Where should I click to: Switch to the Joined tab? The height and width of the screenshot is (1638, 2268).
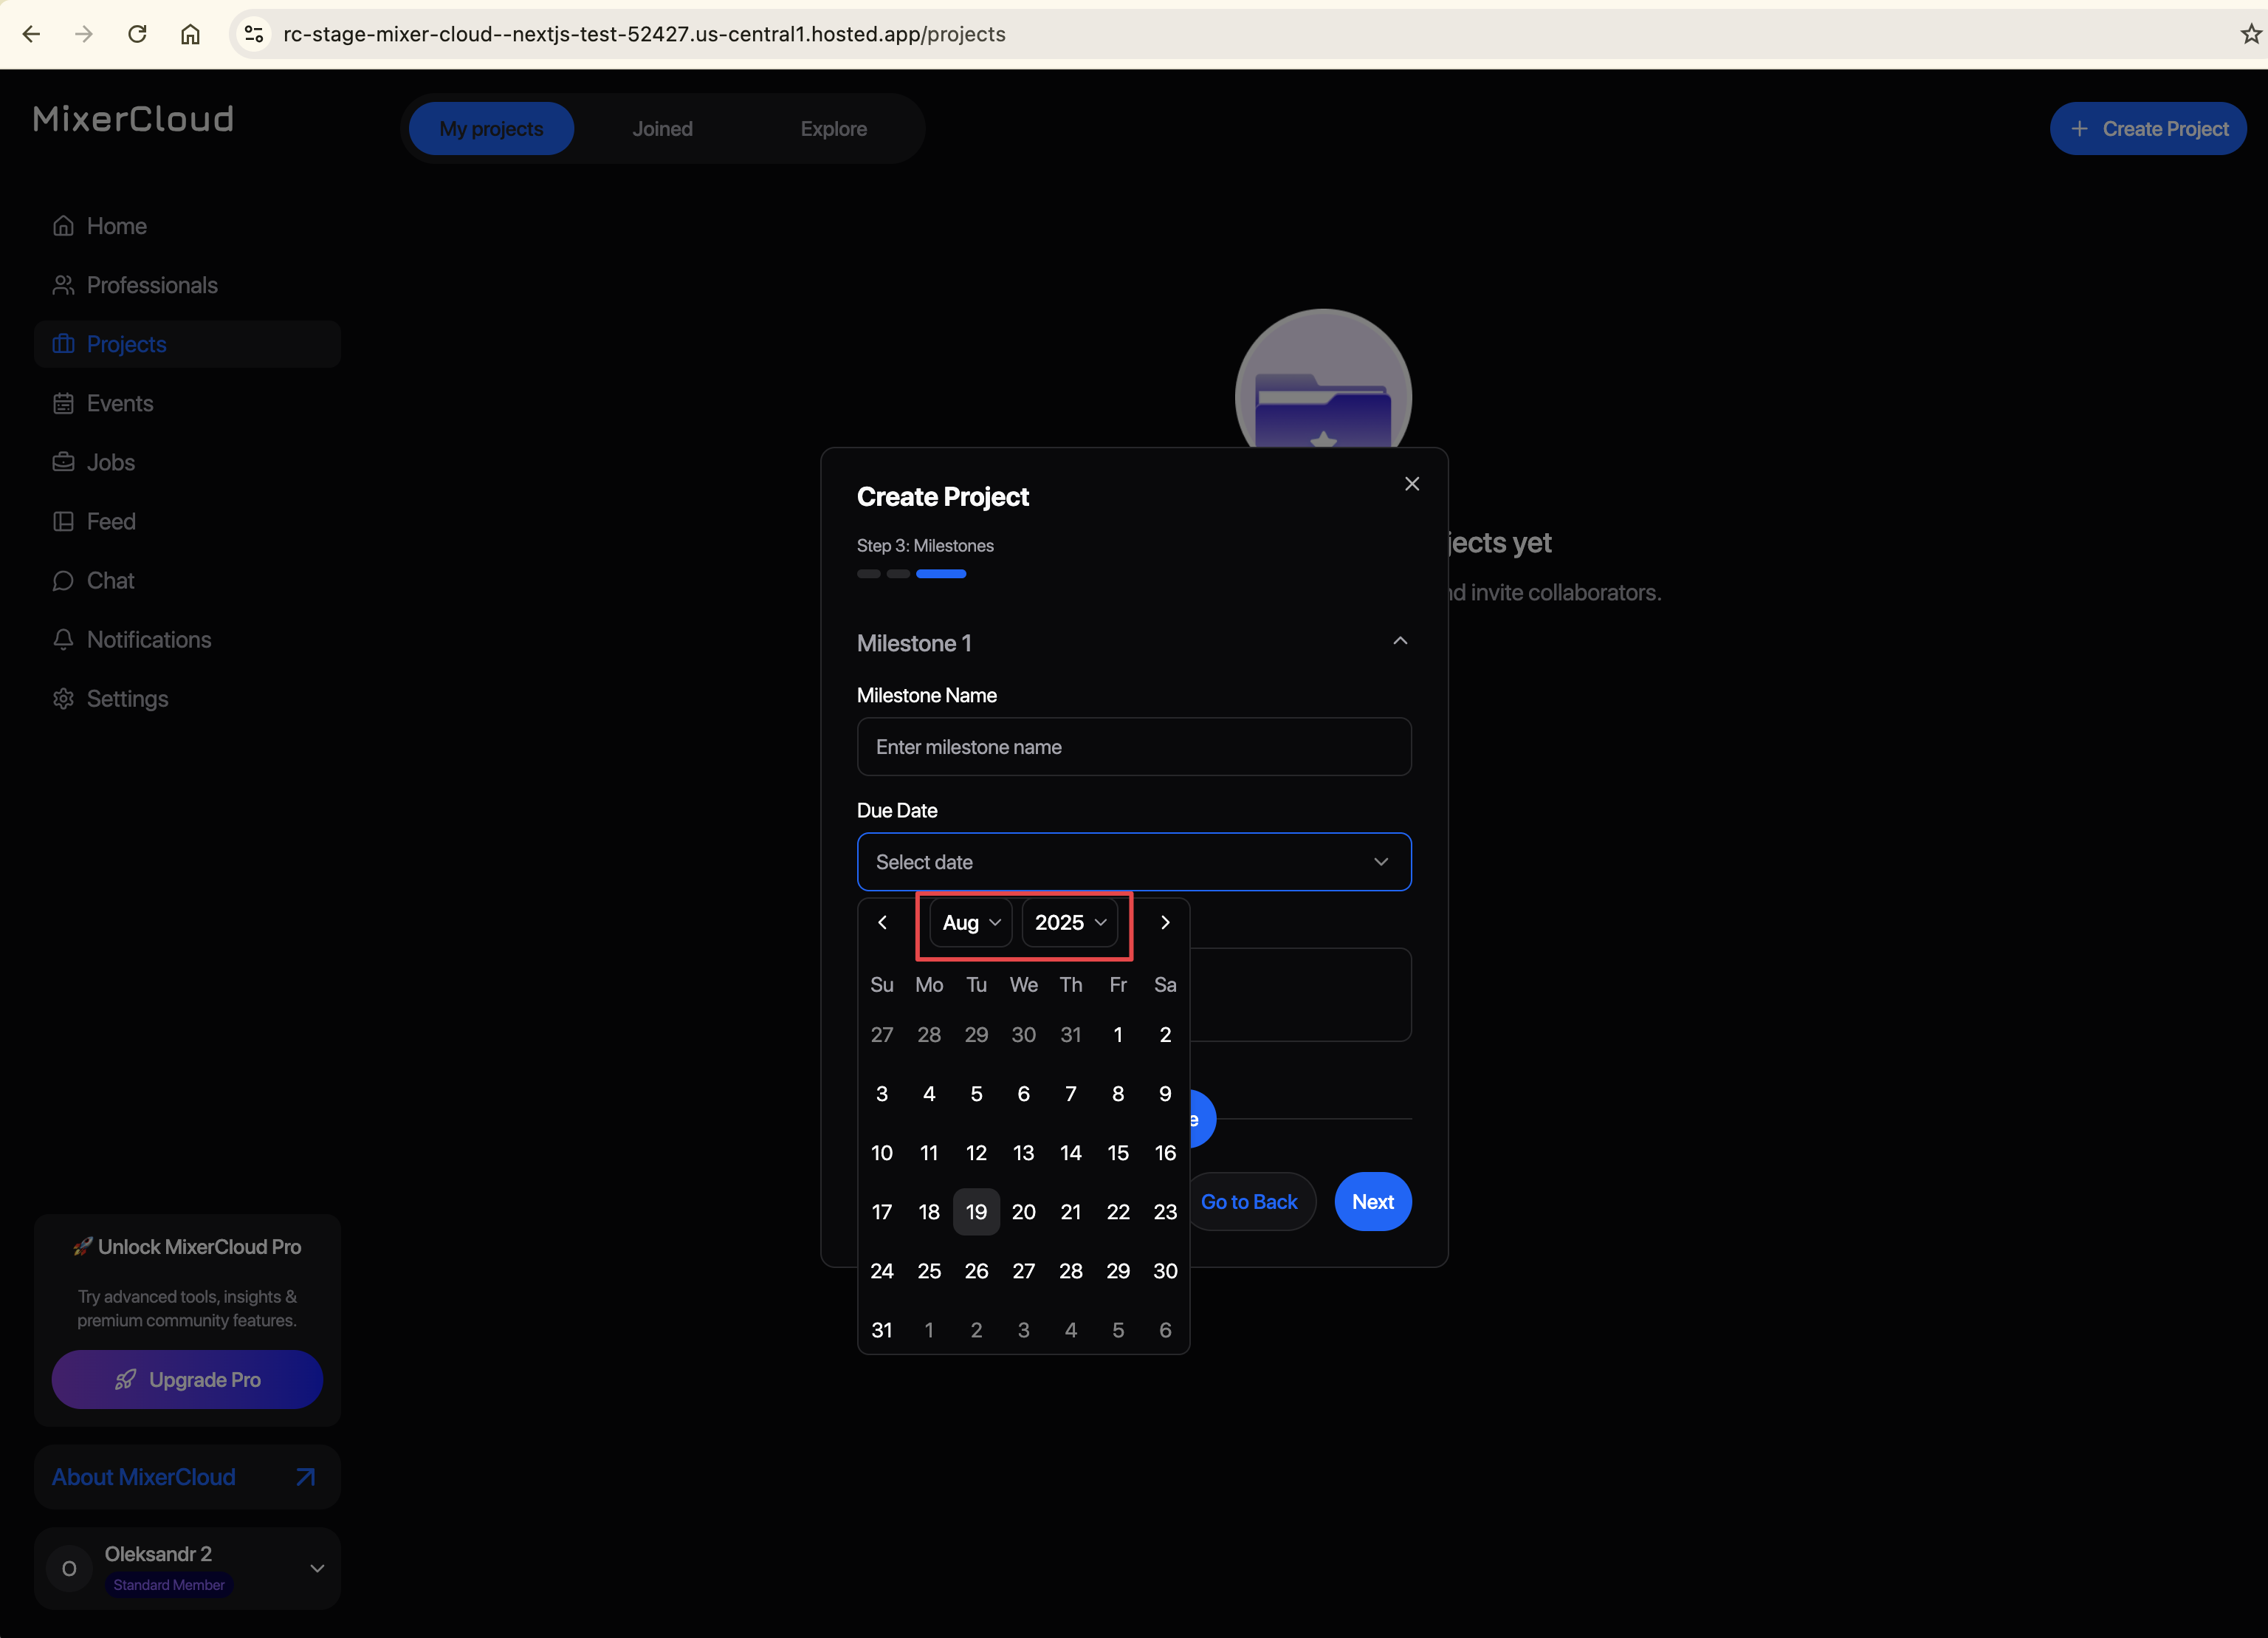pyautogui.click(x=662, y=129)
